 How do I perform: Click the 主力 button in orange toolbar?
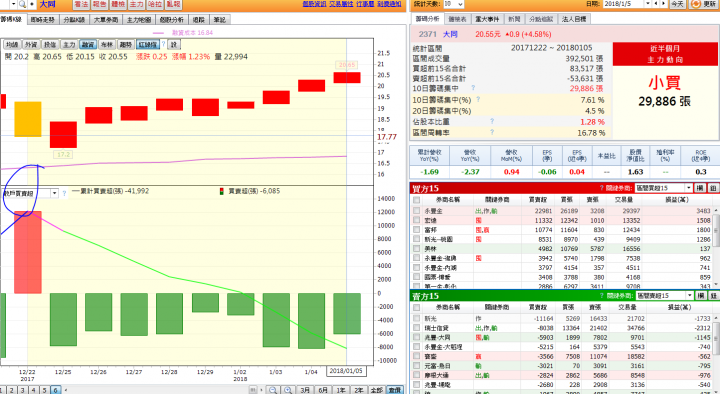click(136, 4)
